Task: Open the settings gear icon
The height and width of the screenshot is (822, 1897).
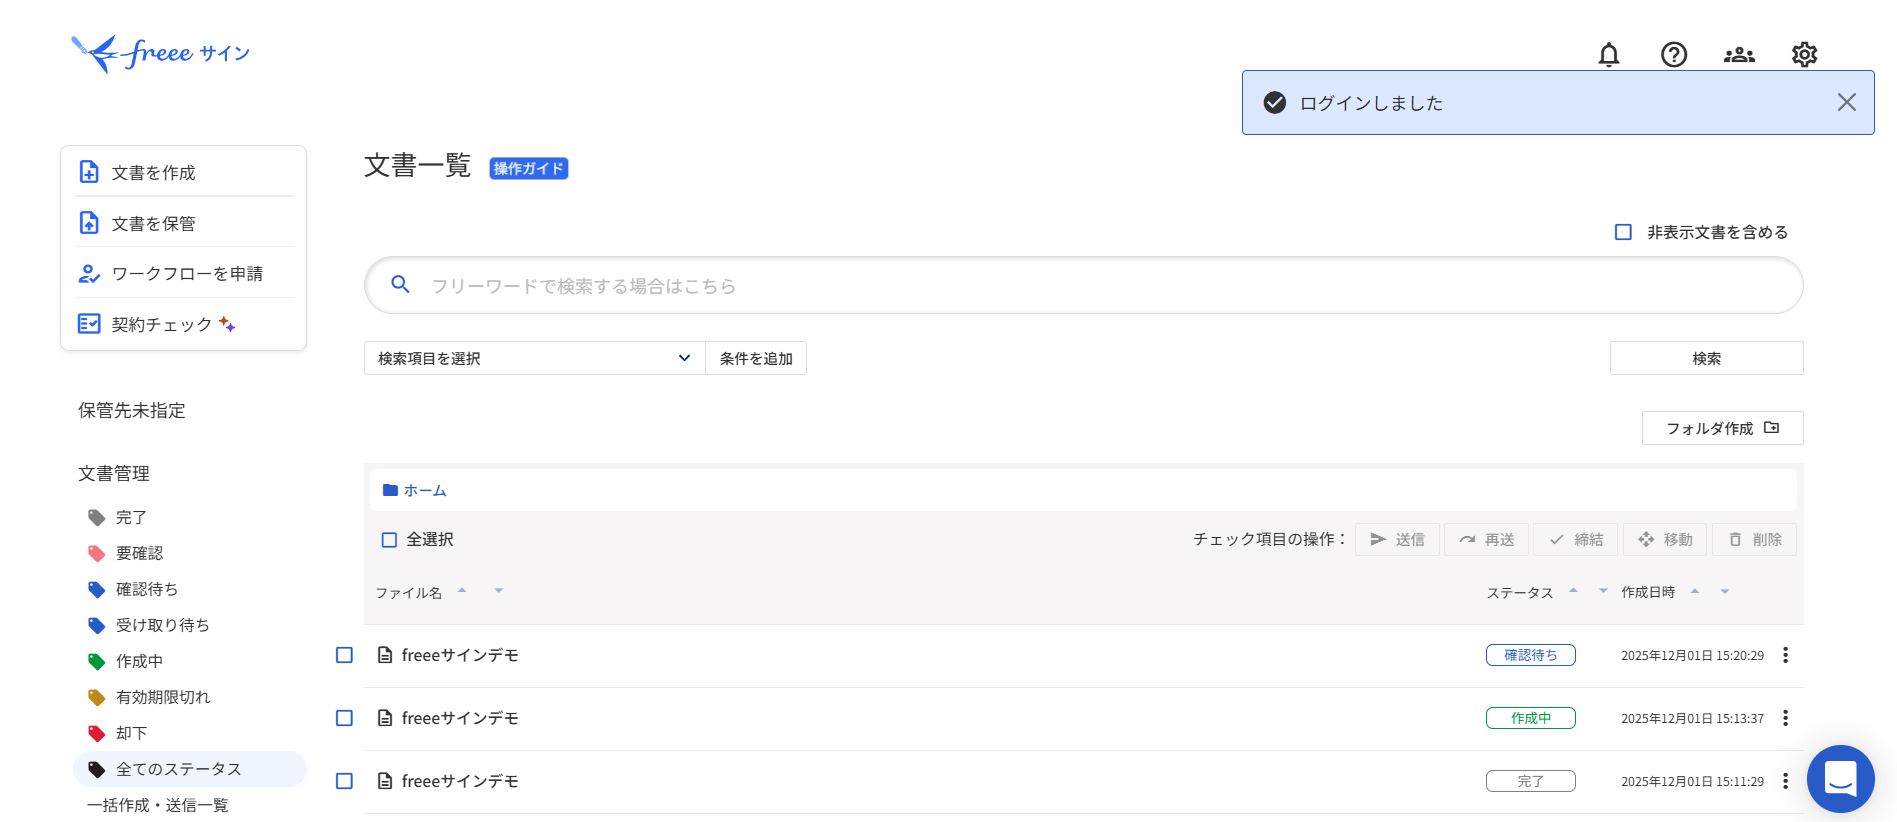Action: [x=1804, y=54]
